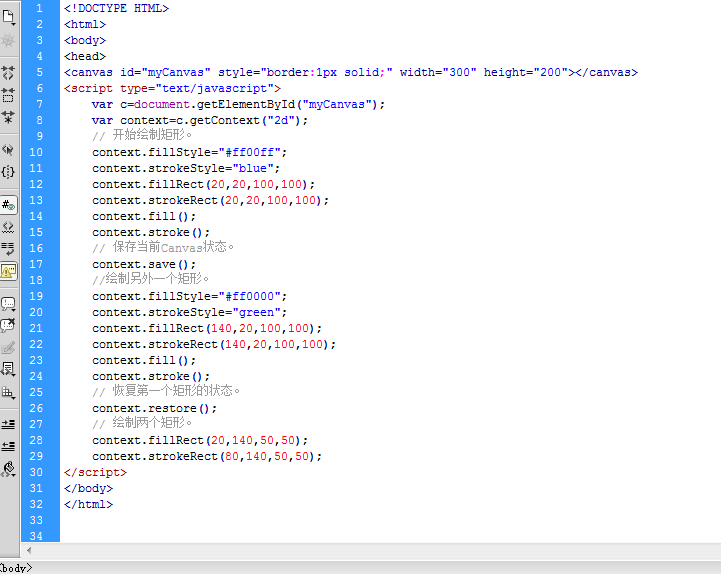Toggle Word Wrap in coding toolbar

tap(9, 248)
